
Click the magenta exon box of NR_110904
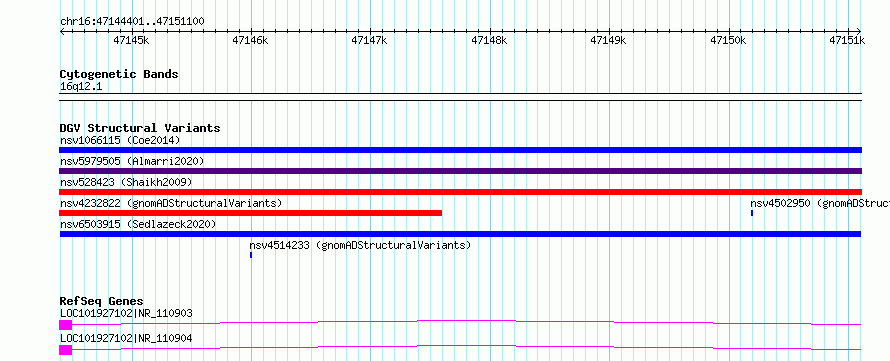coord(66,350)
